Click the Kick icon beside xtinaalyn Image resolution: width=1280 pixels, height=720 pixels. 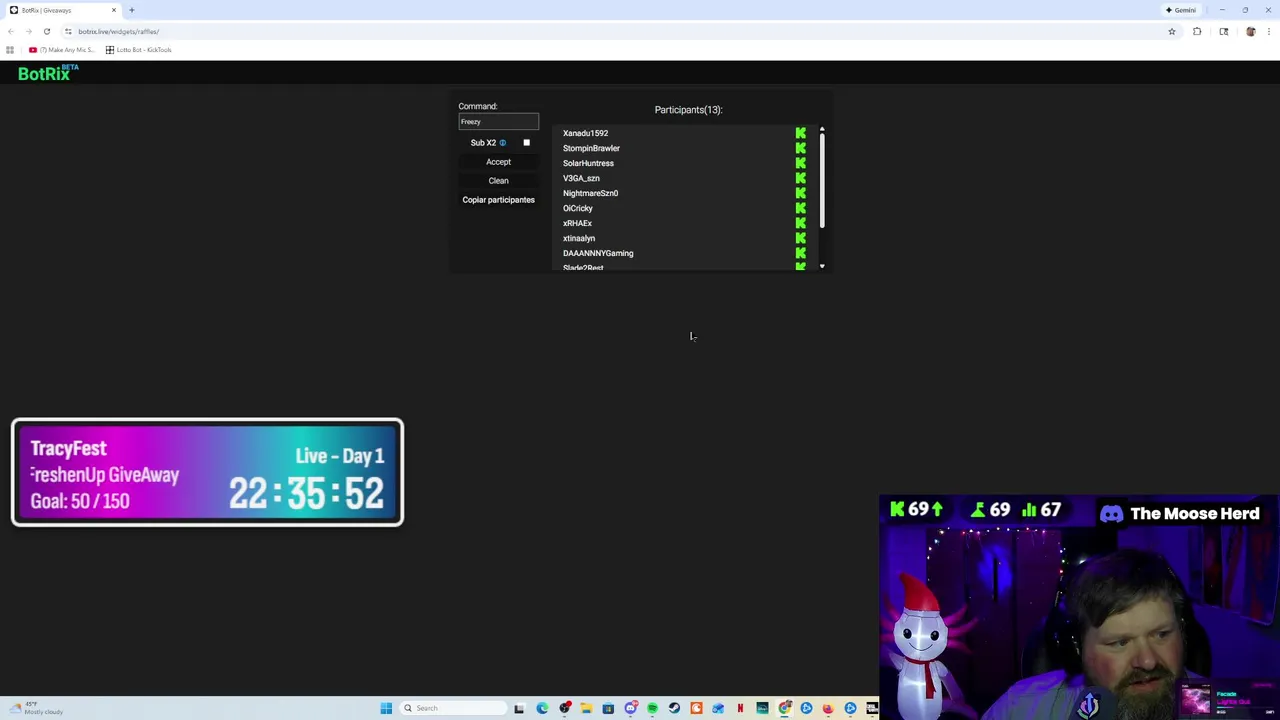point(800,238)
